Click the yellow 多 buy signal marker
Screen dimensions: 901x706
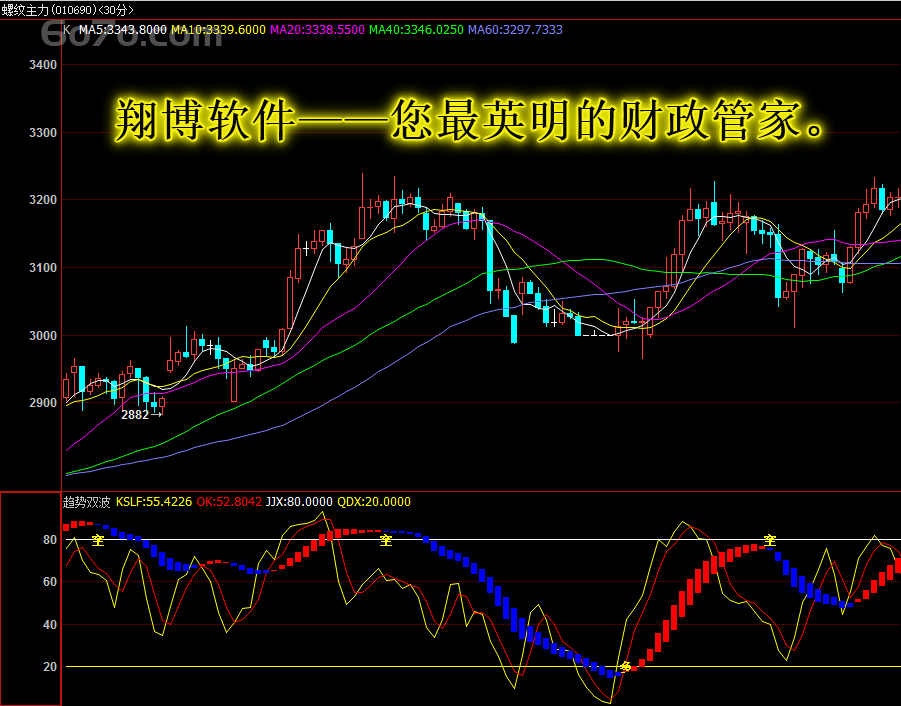[x=626, y=667]
